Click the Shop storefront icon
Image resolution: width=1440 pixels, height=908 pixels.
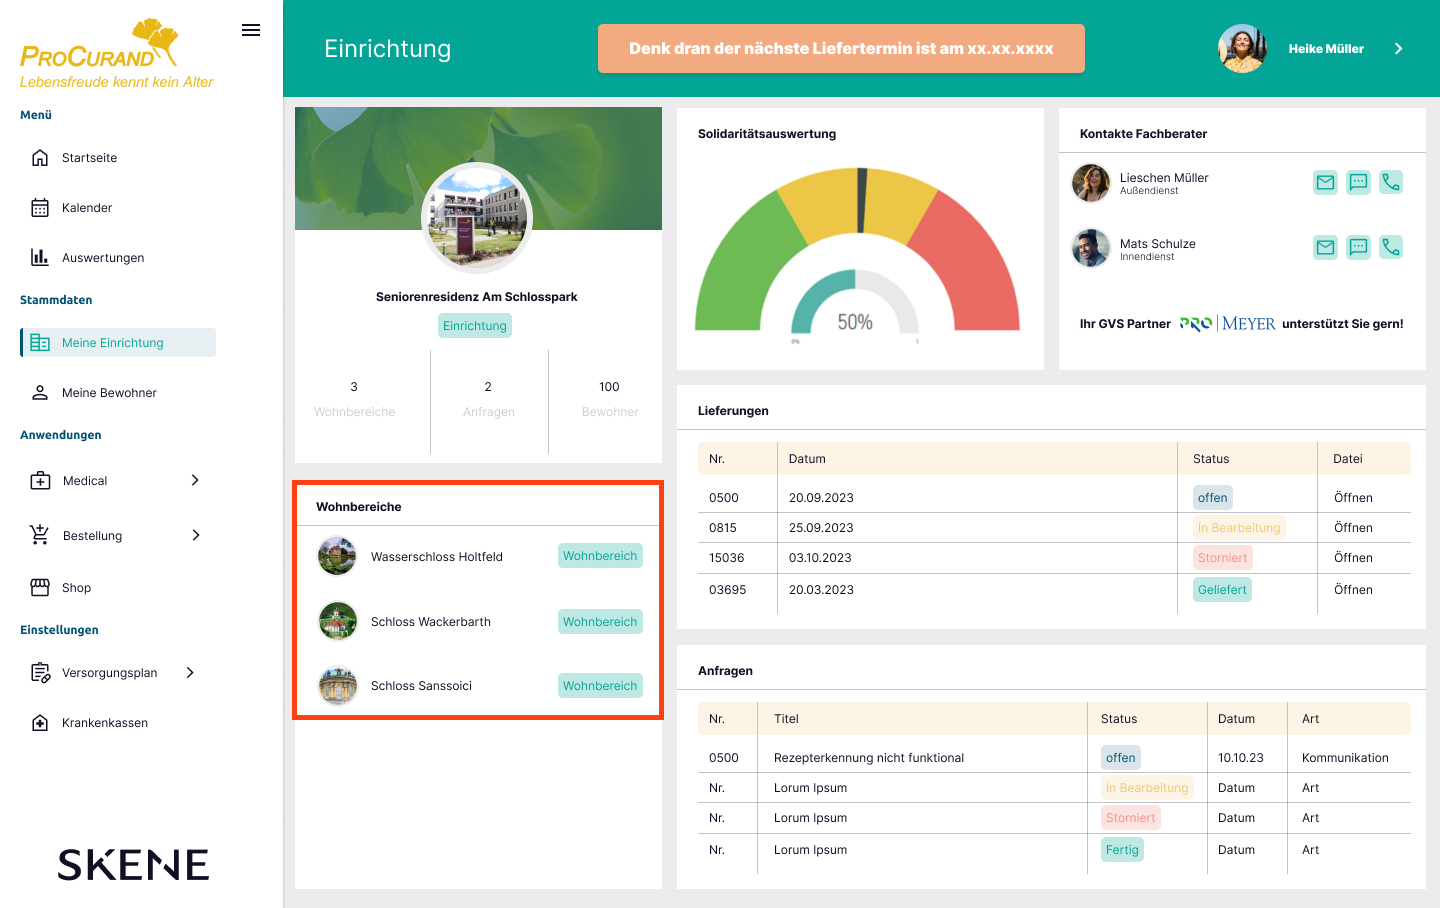click(40, 588)
